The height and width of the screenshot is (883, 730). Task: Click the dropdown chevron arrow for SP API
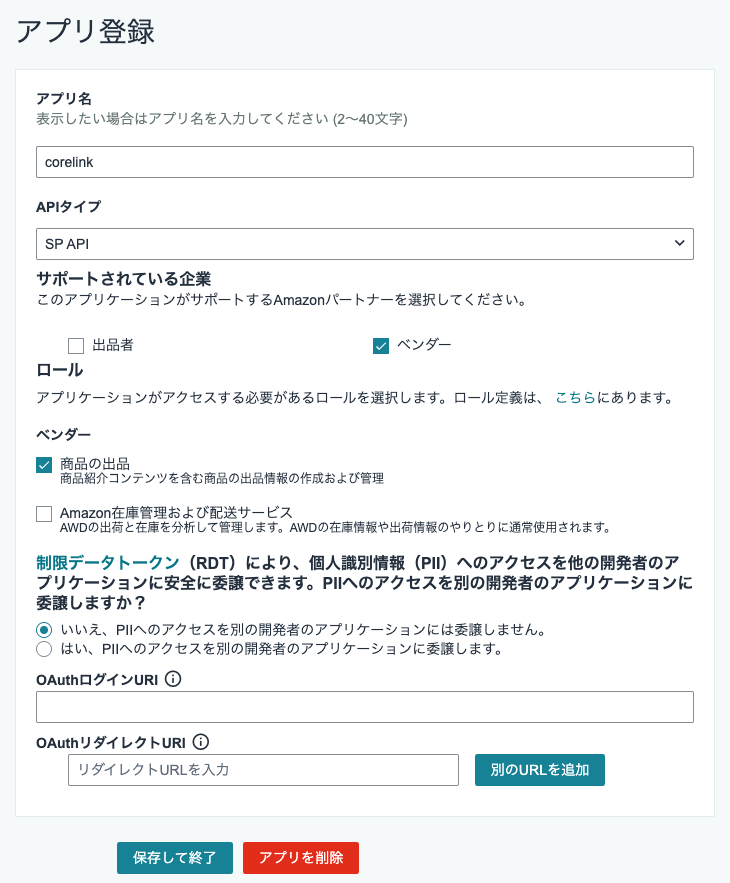click(679, 243)
